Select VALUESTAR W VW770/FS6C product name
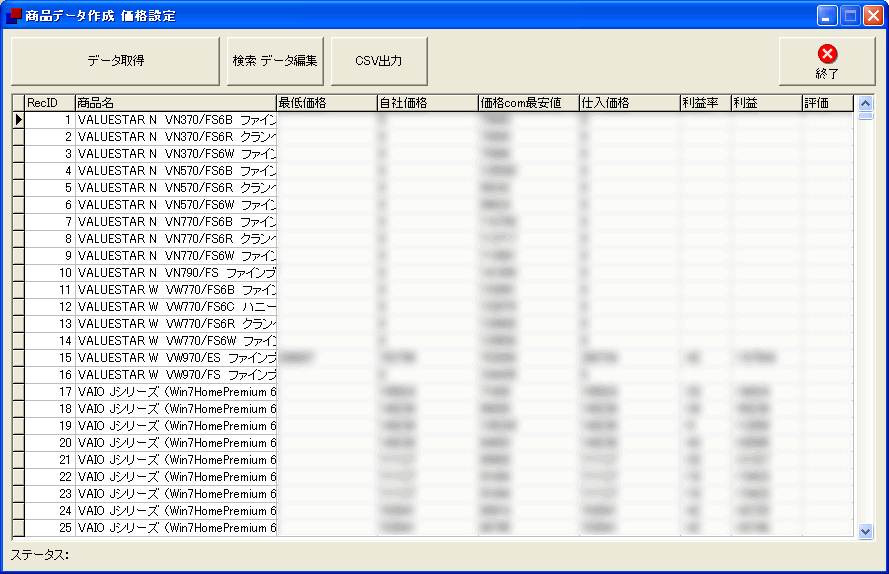The image size is (889, 574). pos(176,307)
